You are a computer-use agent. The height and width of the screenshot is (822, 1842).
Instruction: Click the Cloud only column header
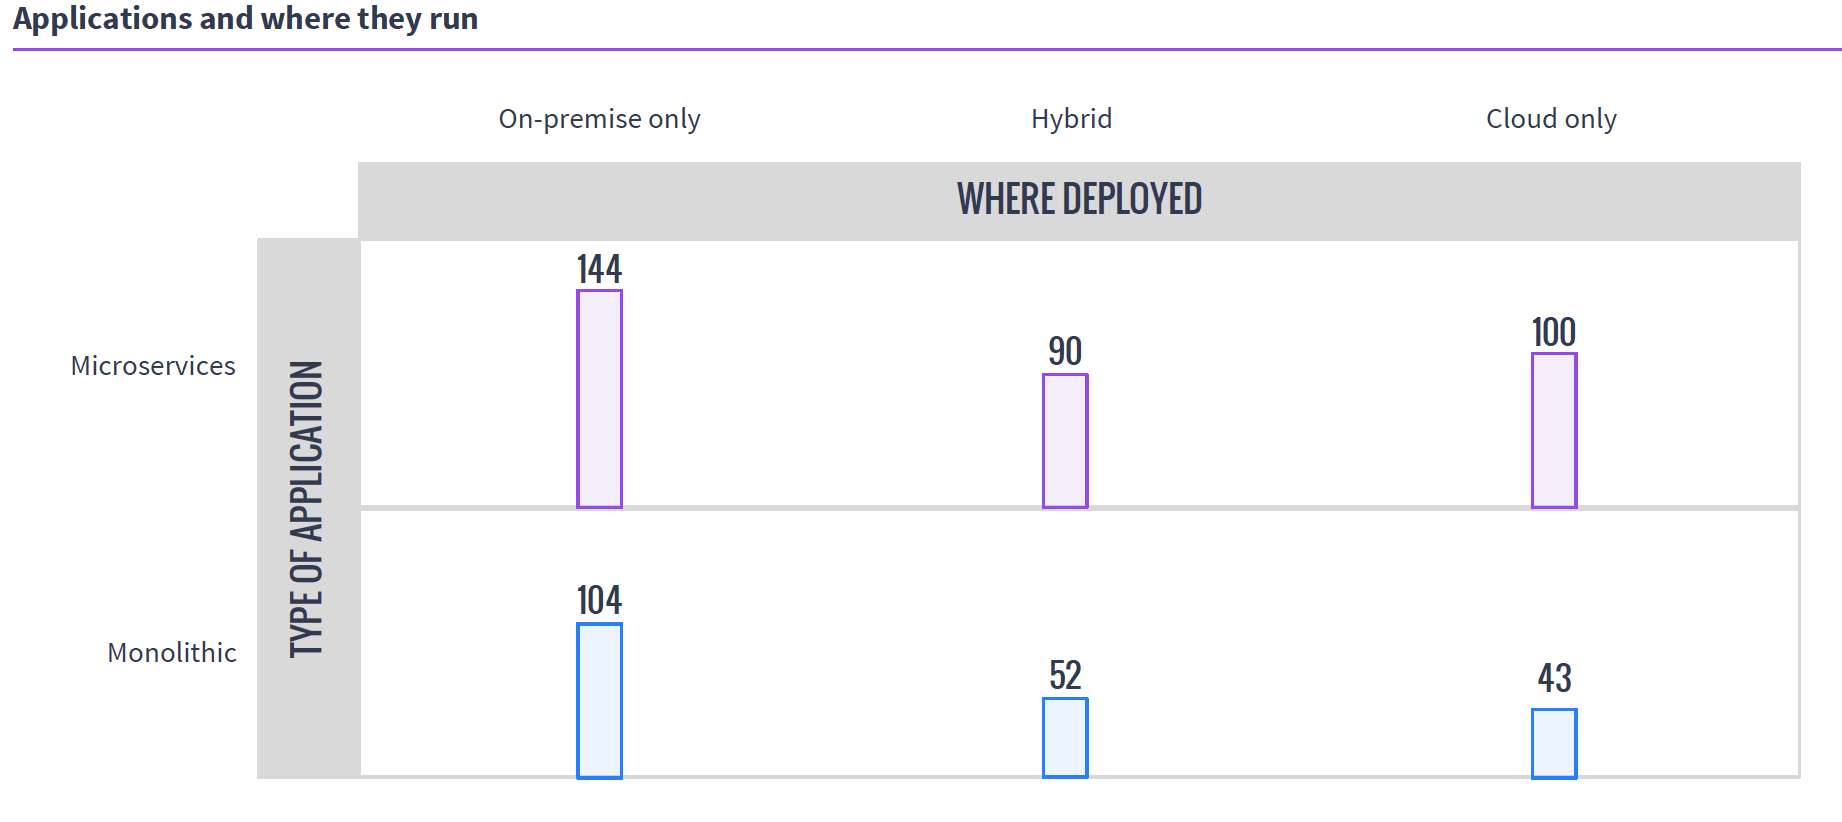(1551, 119)
